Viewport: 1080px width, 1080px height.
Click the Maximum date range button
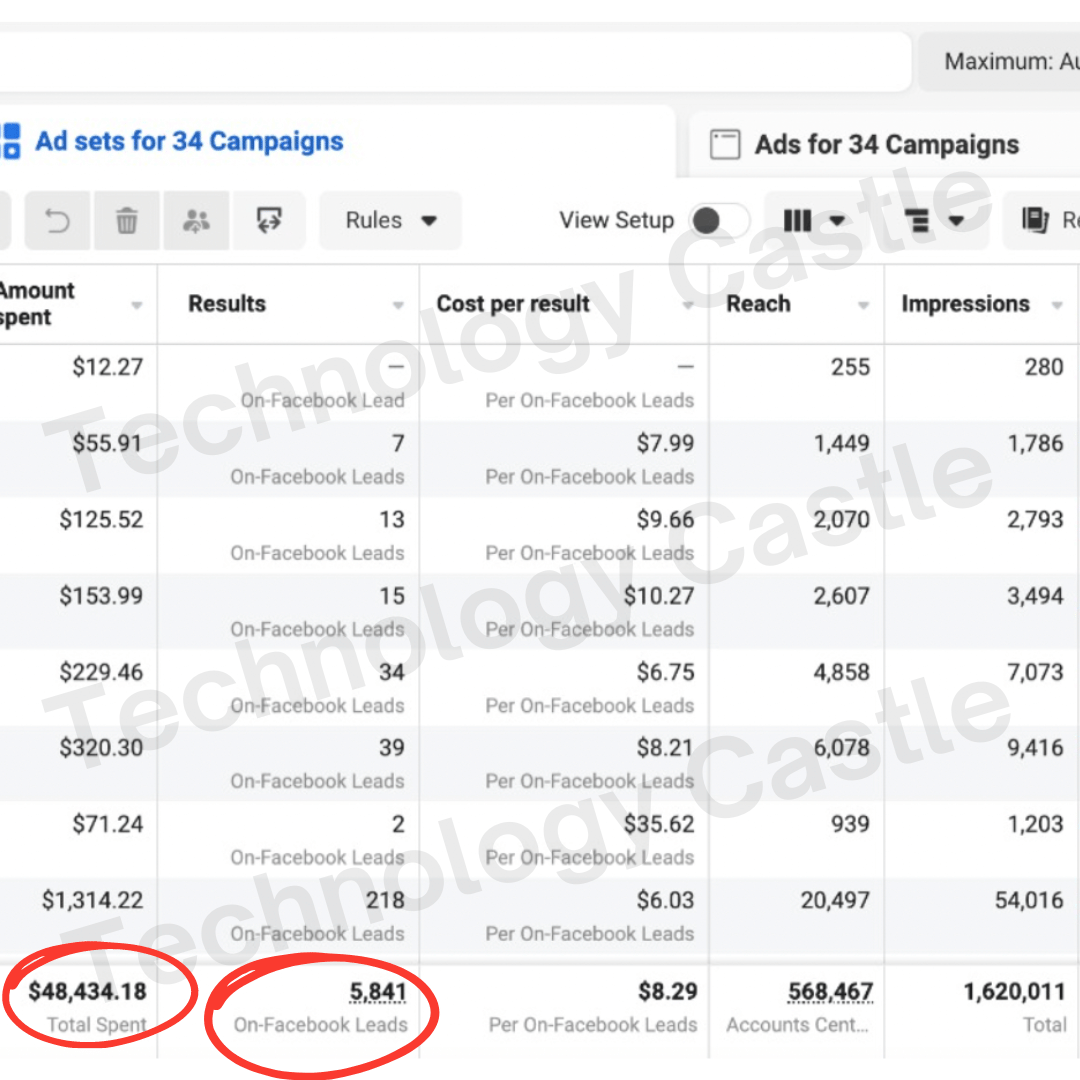coord(999,62)
